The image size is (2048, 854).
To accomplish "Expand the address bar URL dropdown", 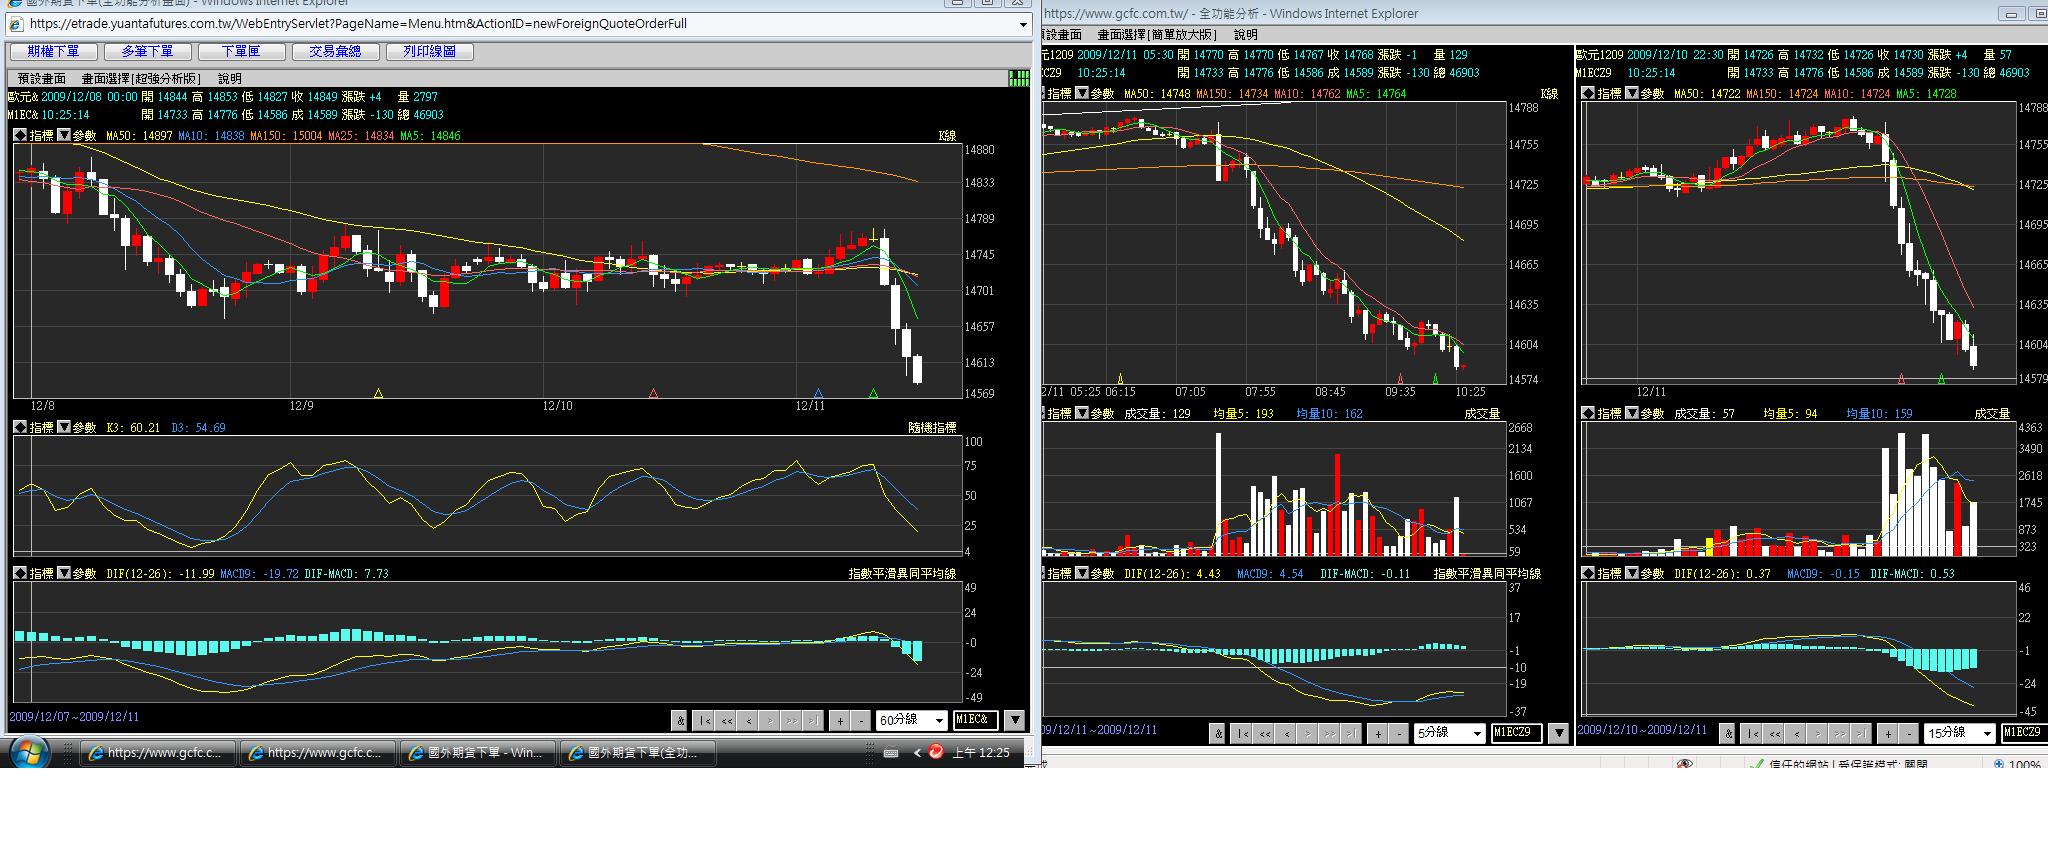I will (x=1022, y=24).
